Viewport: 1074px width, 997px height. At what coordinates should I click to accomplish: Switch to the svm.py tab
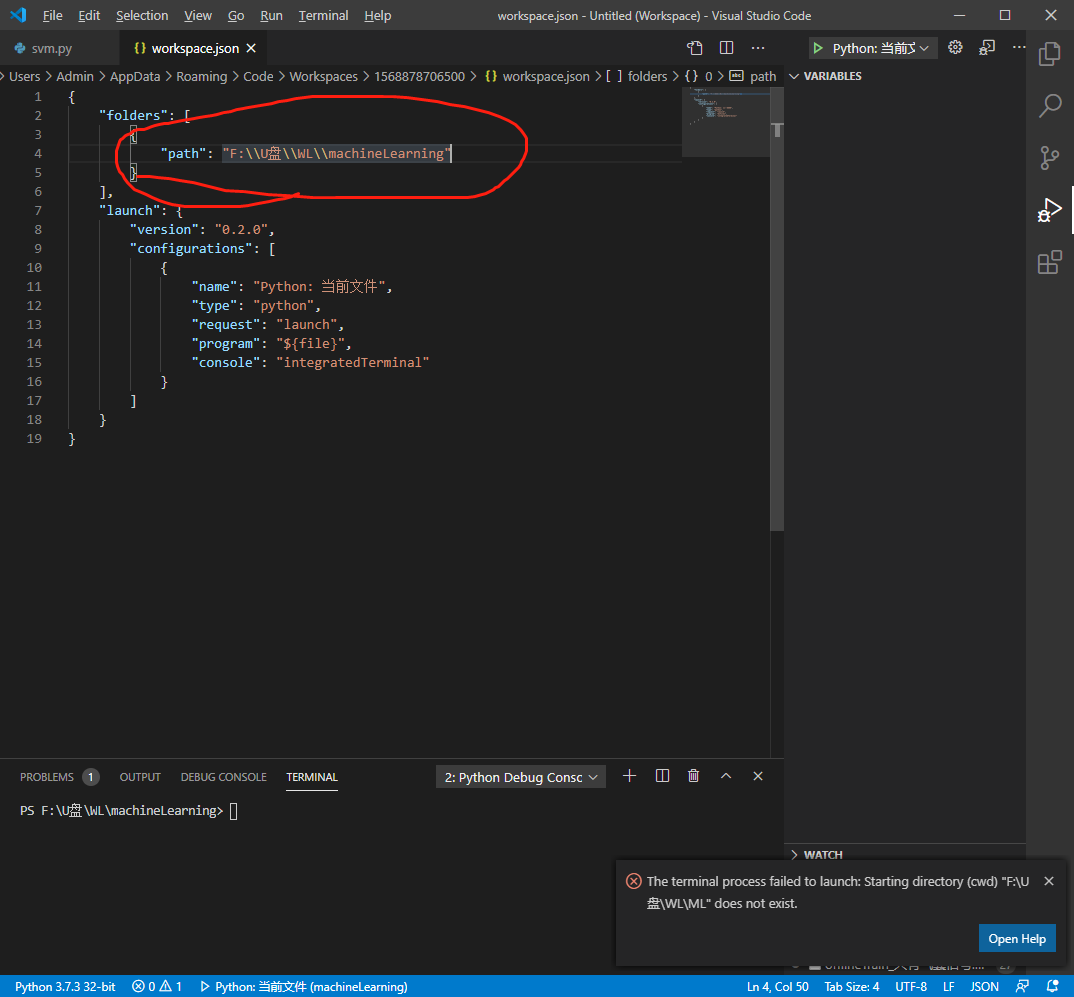point(50,47)
